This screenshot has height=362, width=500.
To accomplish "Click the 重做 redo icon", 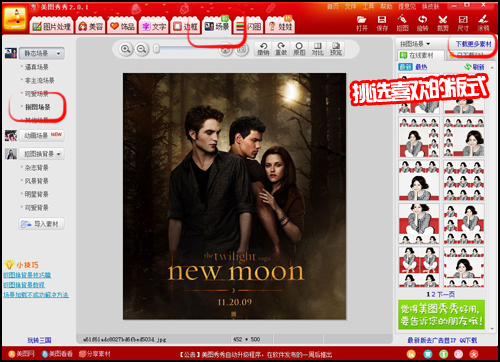I will pos(281,49).
